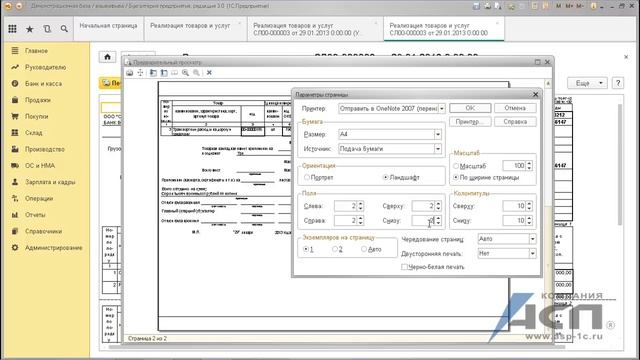Open Двусторонняя печать dropdown
Image resolution: width=640 pixels, height=360 pixels.
533,253
